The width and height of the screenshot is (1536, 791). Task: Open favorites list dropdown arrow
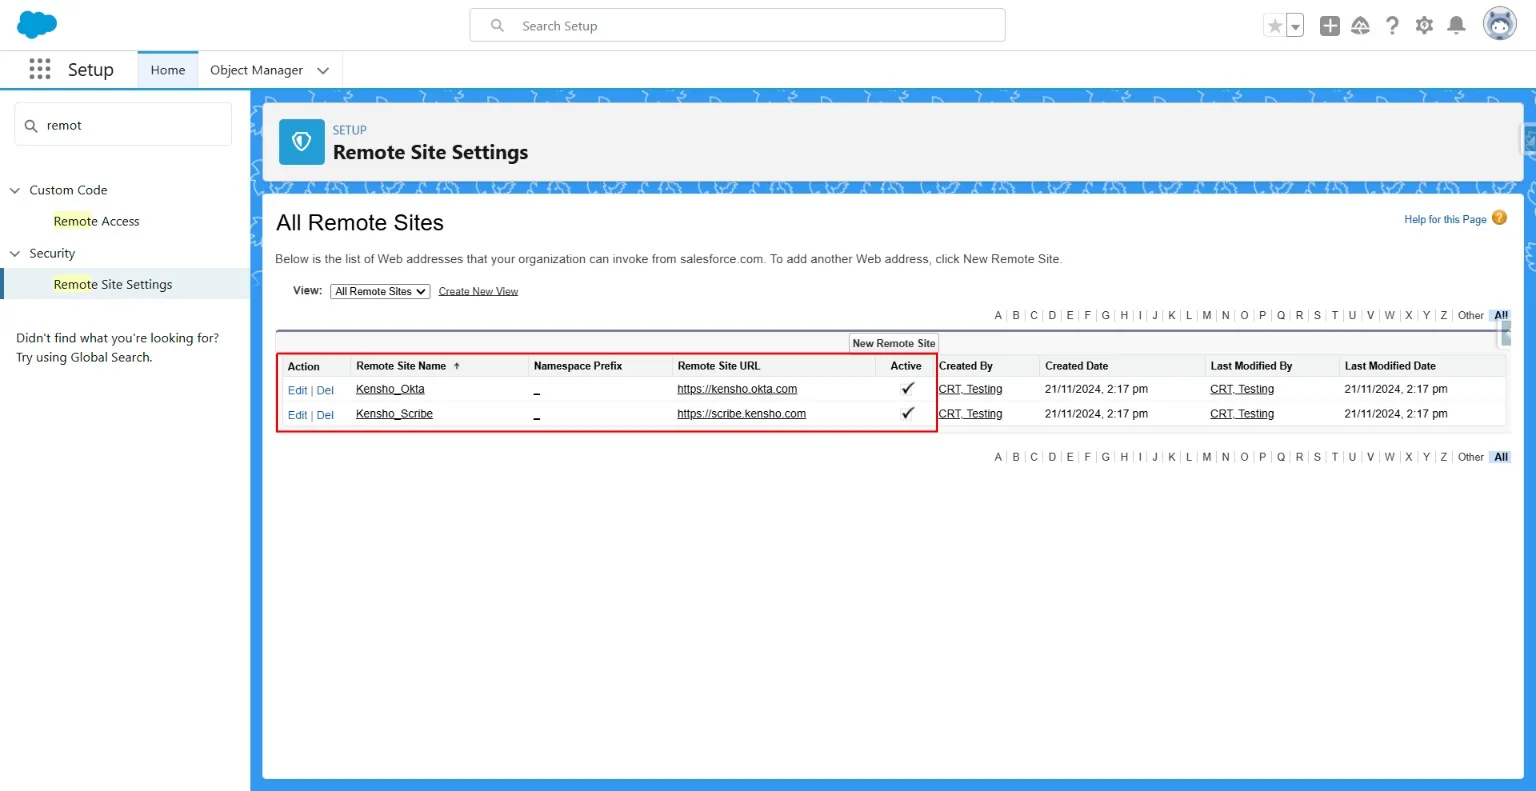(1295, 27)
